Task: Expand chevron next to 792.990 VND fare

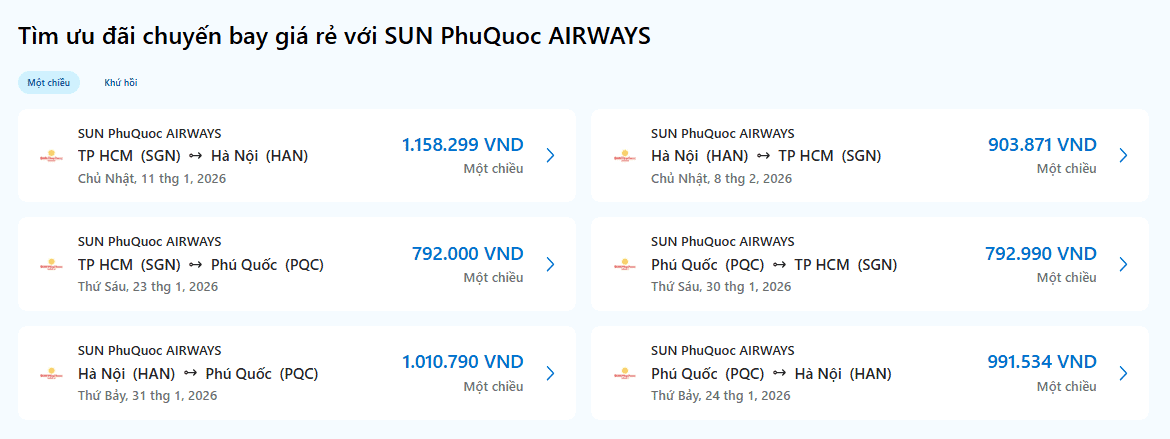Action: click(x=1123, y=265)
